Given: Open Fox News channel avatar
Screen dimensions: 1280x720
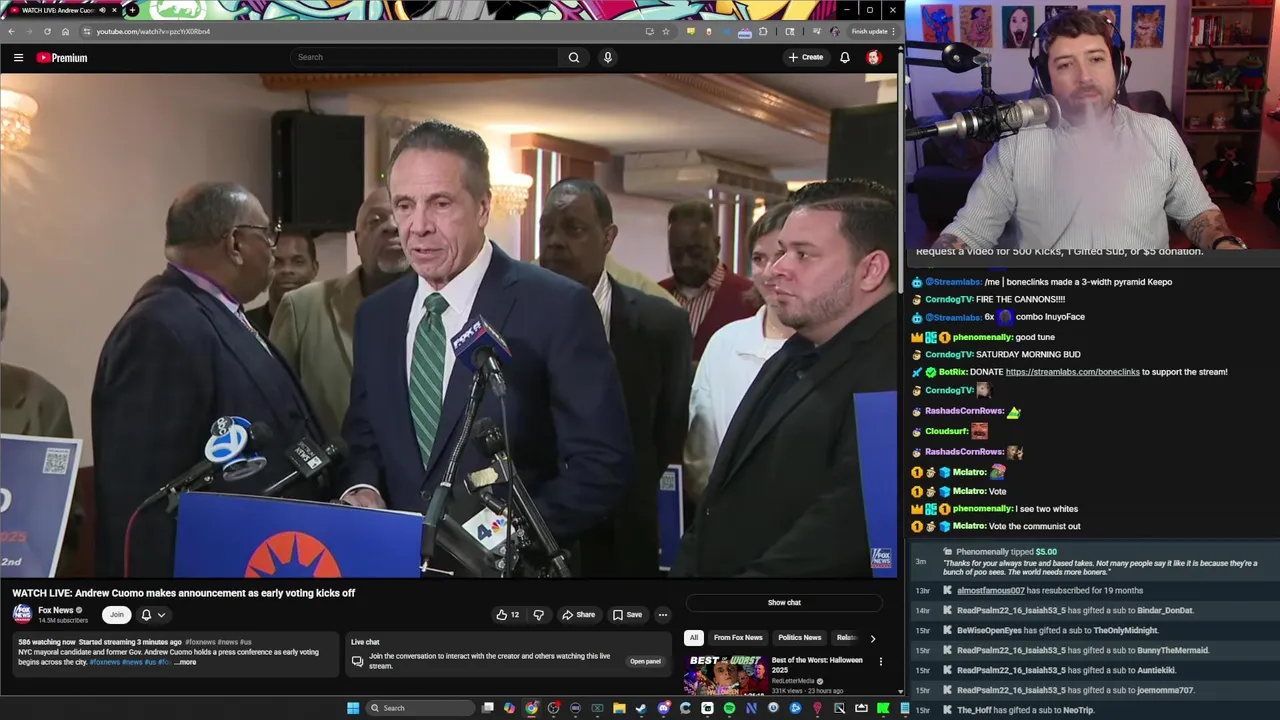Looking at the screenshot, I should click(x=22, y=614).
